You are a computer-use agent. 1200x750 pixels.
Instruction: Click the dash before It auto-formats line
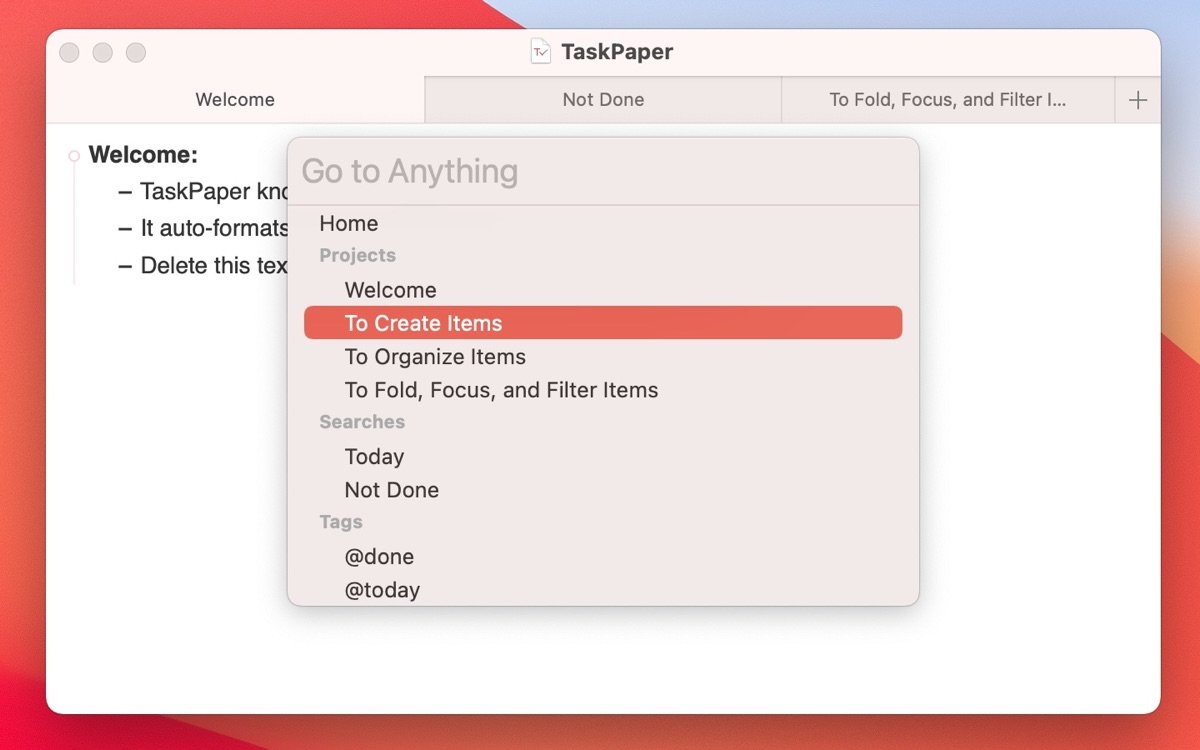125,229
